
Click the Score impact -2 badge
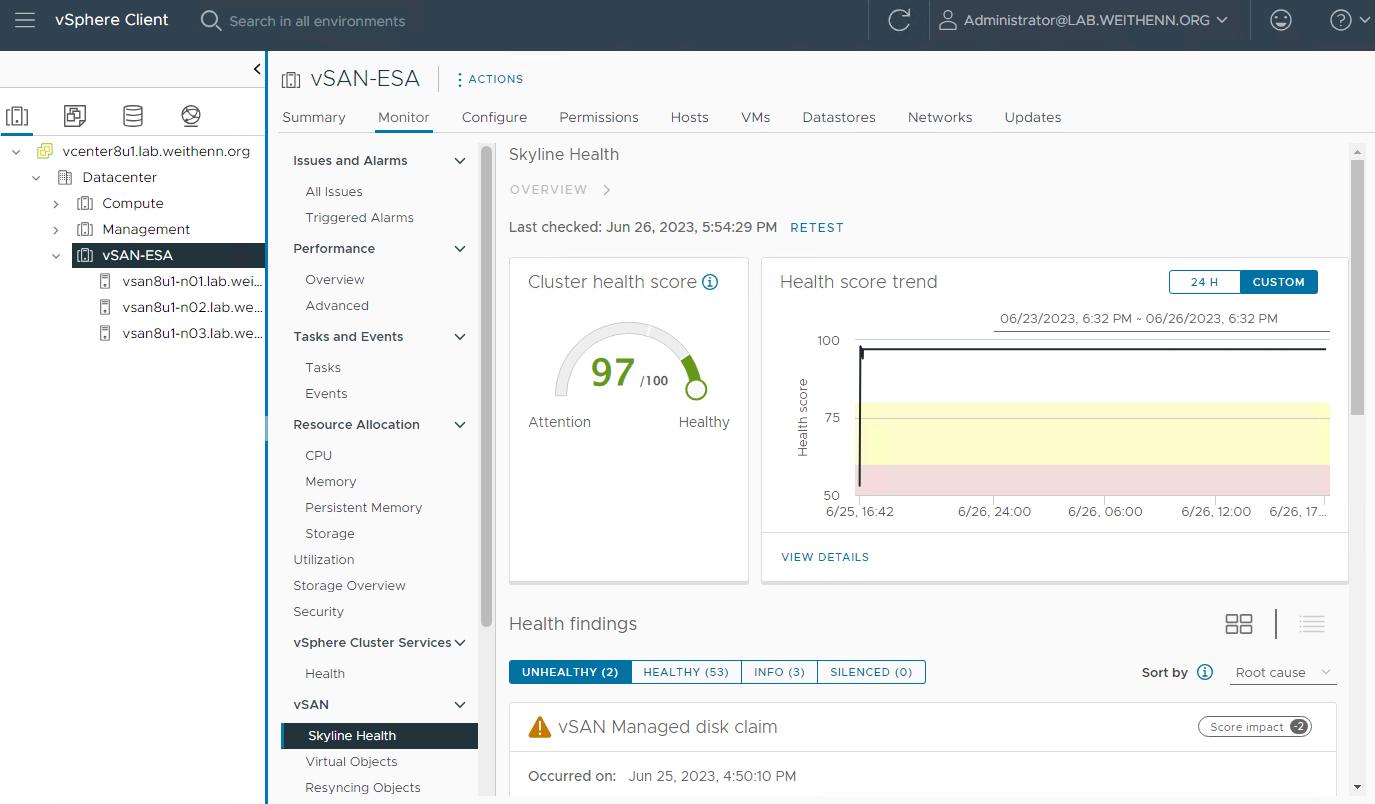point(1255,727)
